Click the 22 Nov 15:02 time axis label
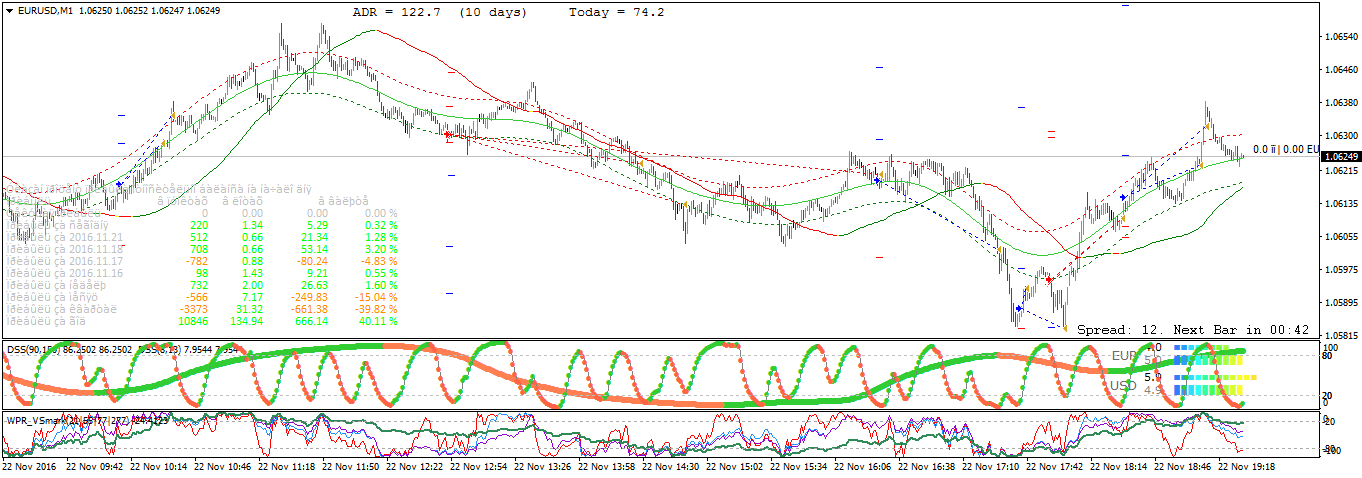Viewport: 1362px width, 478px height. (x=735, y=466)
